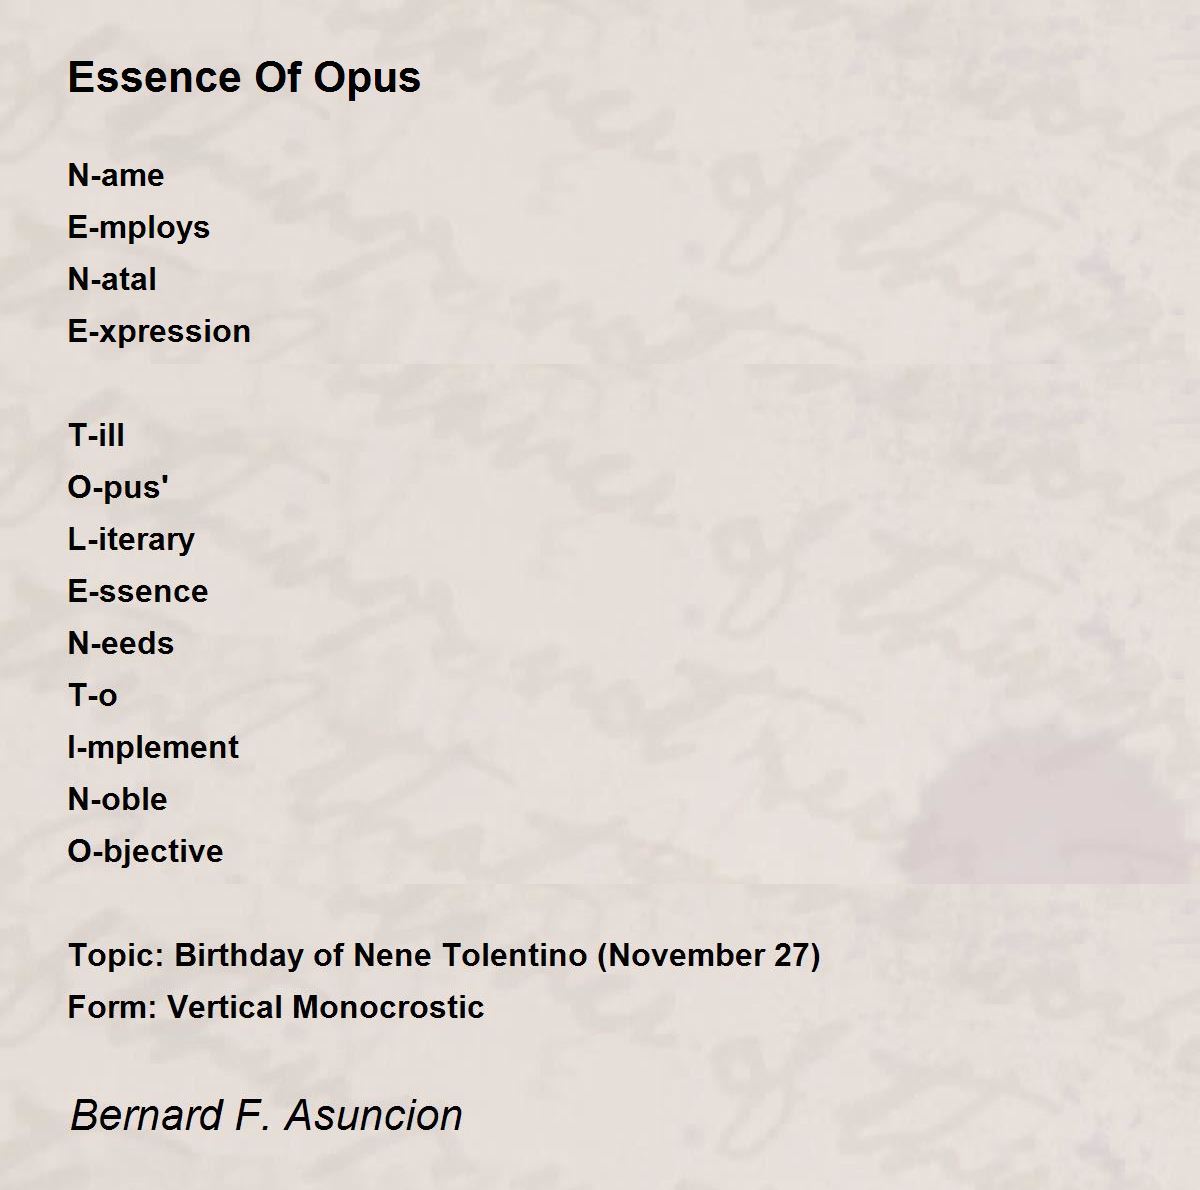The height and width of the screenshot is (1190, 1200).
Task: Click the line N-oble
Action: pyautogui.click(x=117, y=799)
